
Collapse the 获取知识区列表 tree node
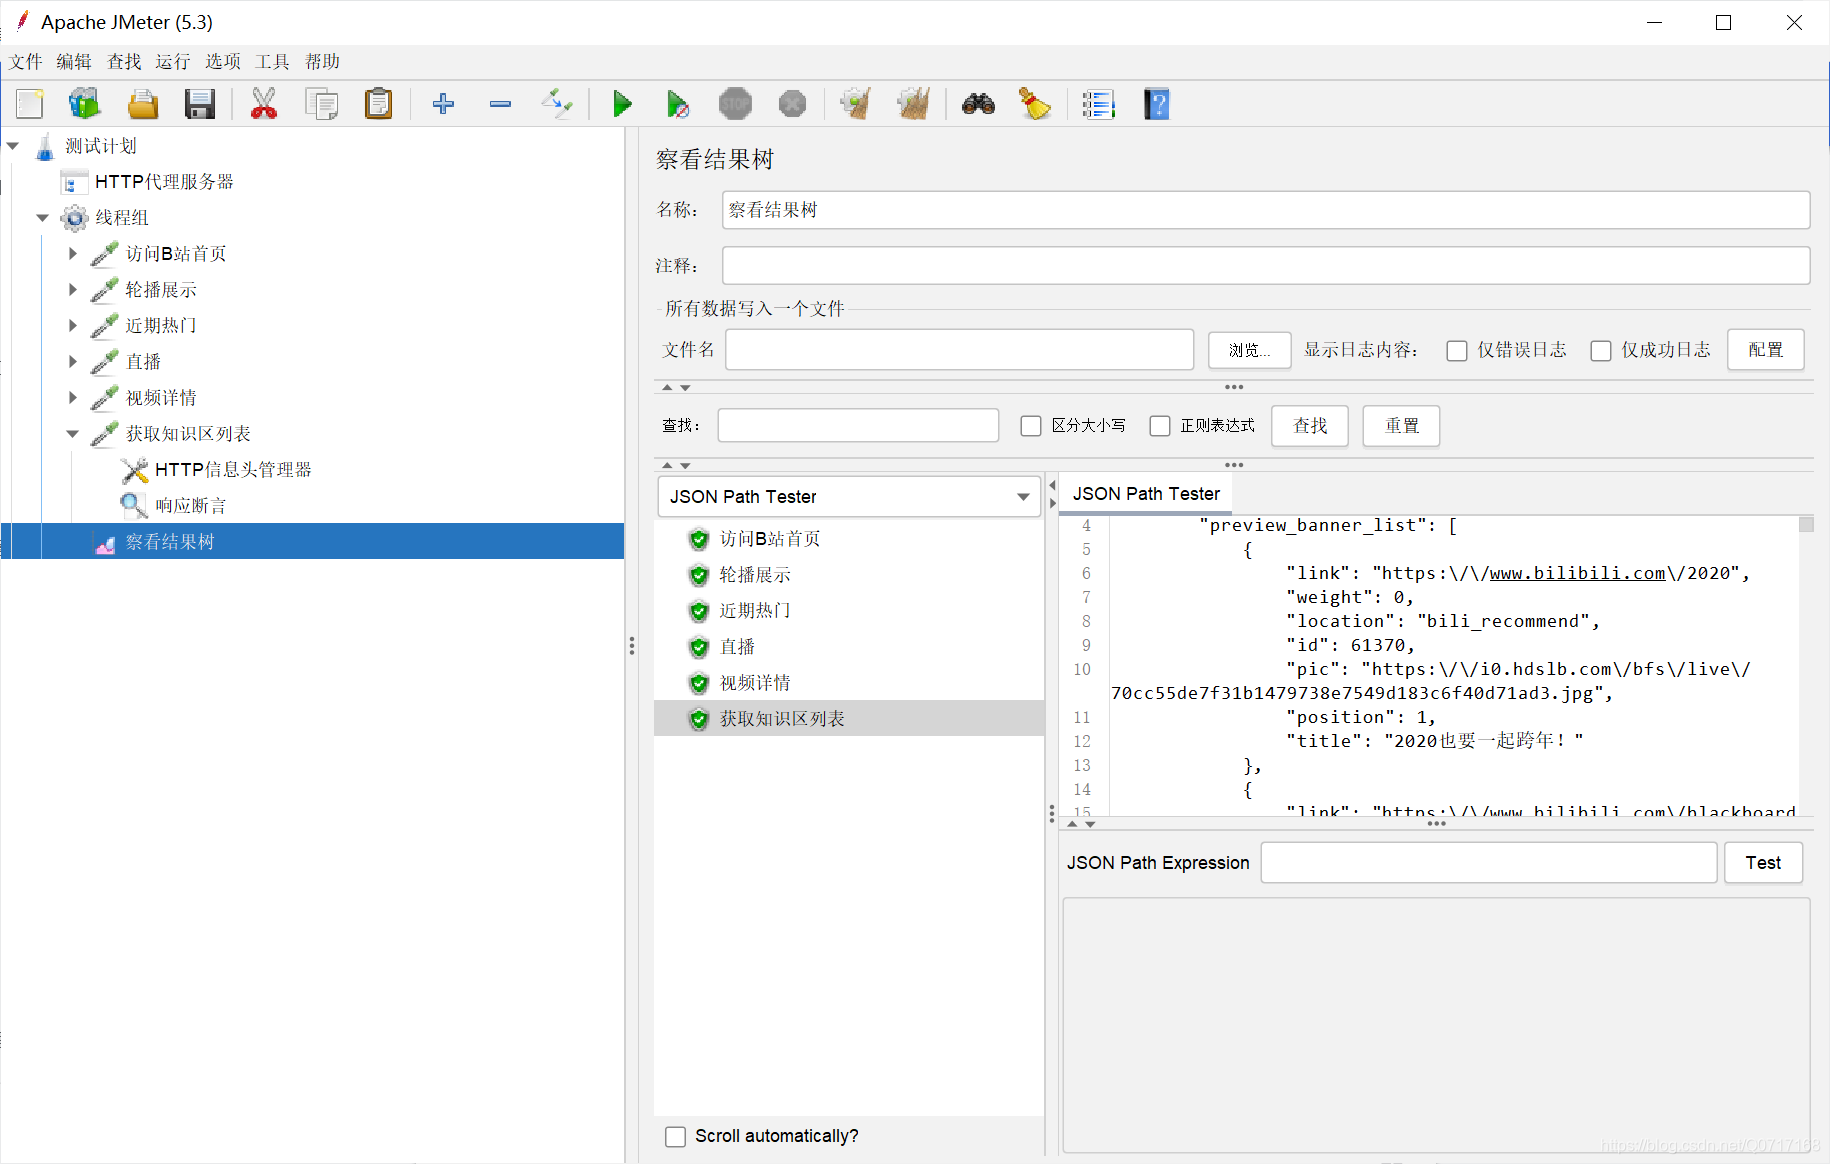pyautogui.click(x=72, y=434)
